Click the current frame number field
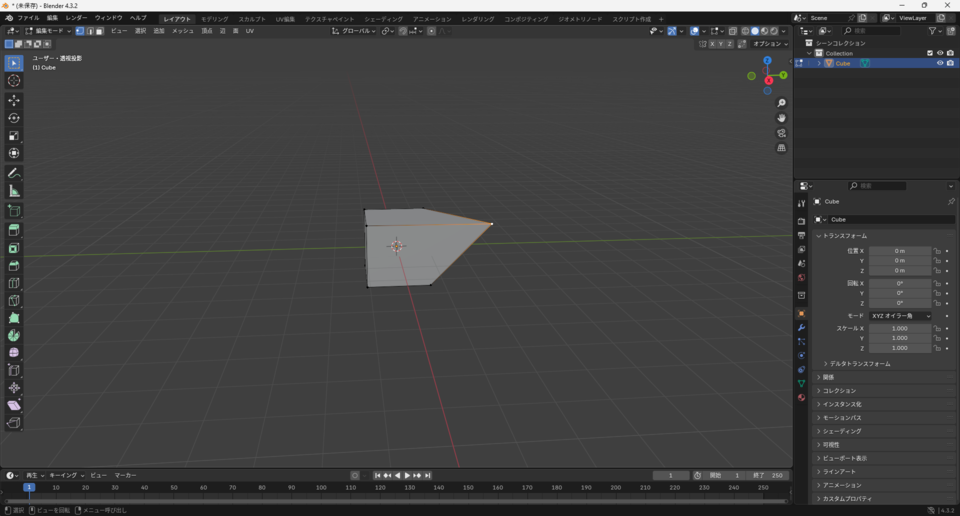The width and height of the screenshot is (960, 516). pos(670,476)
